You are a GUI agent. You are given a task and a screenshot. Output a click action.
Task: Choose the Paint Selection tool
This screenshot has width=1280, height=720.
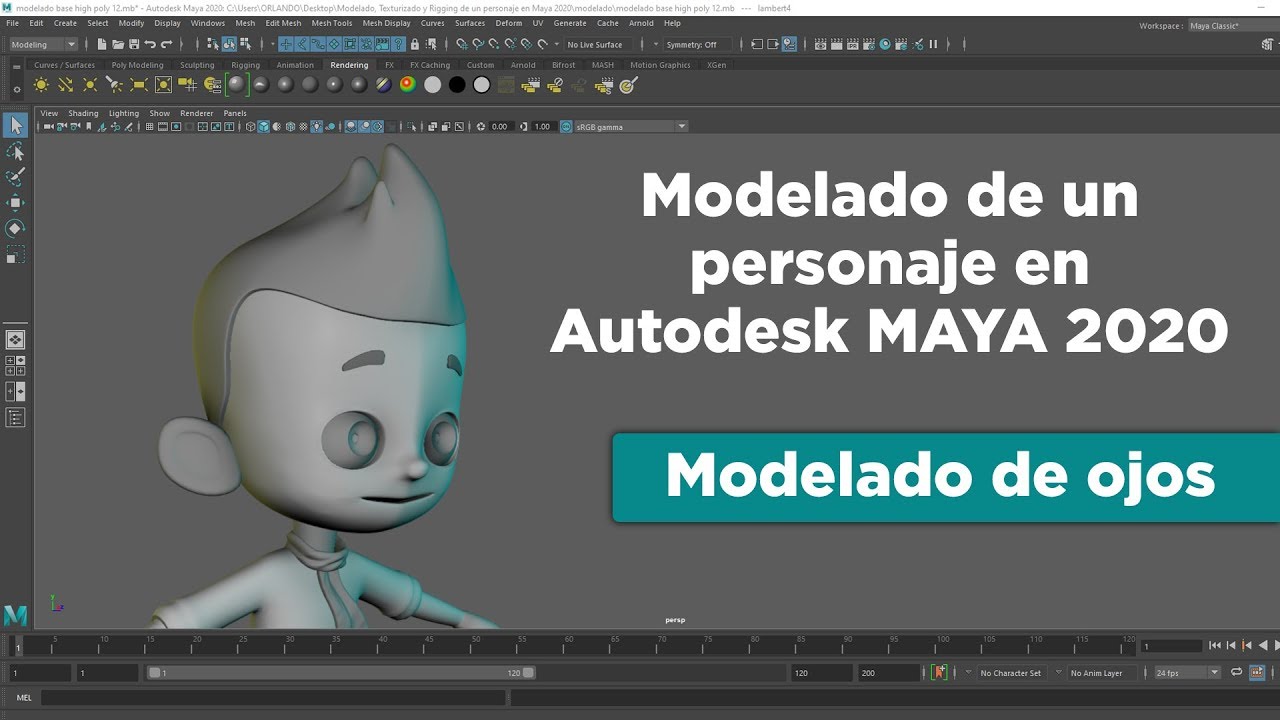pyautogui.click(x=15, y=177)
